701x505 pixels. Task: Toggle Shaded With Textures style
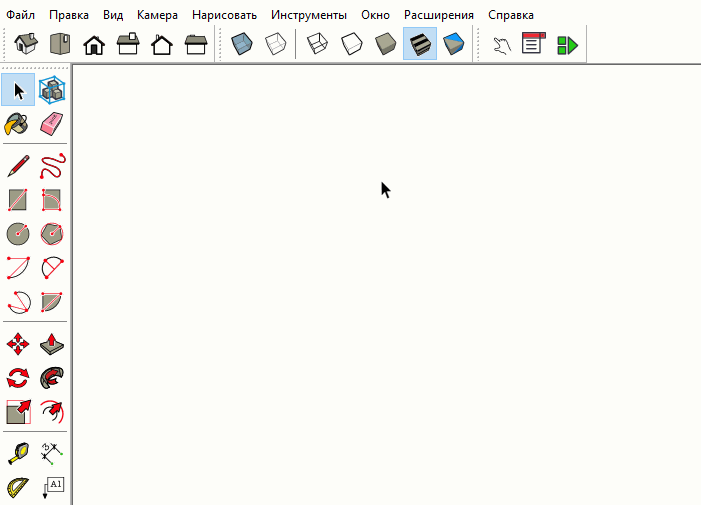[x=420, y=44]
